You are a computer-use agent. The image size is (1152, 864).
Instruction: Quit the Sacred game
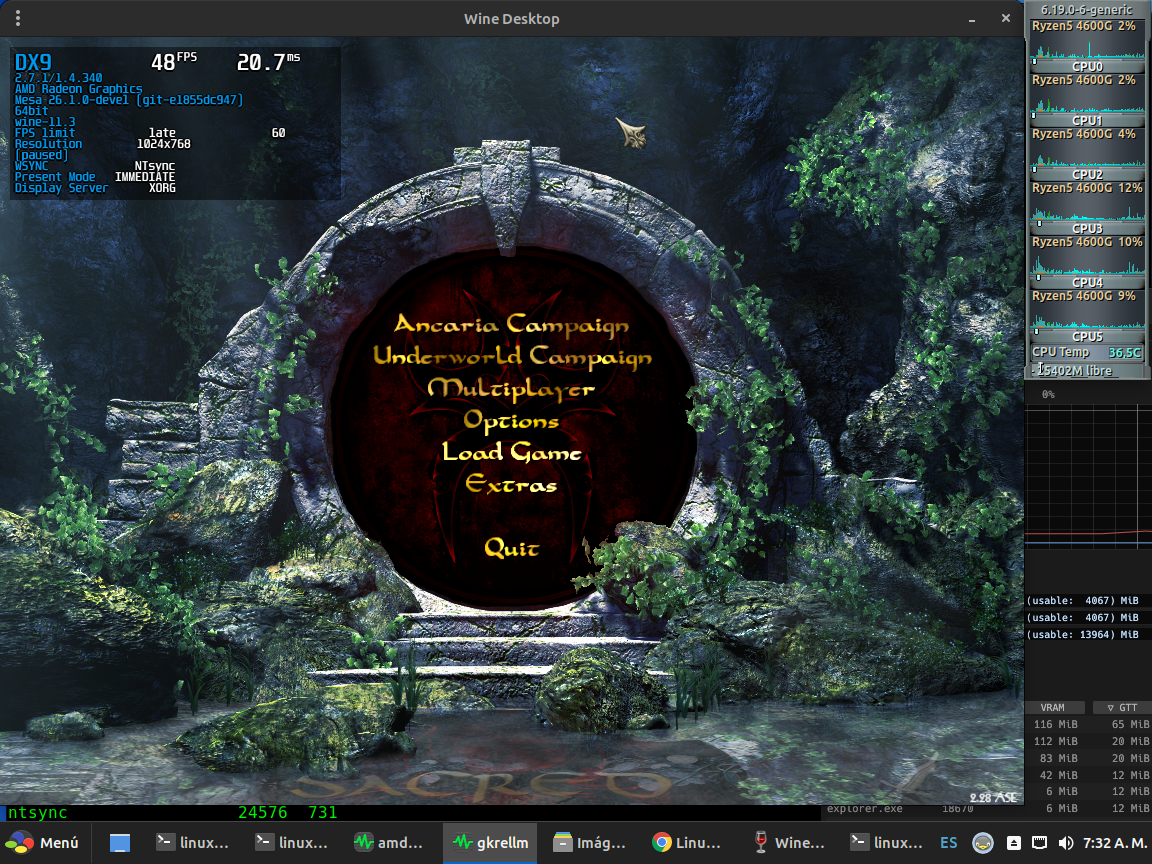pos(511,547)
